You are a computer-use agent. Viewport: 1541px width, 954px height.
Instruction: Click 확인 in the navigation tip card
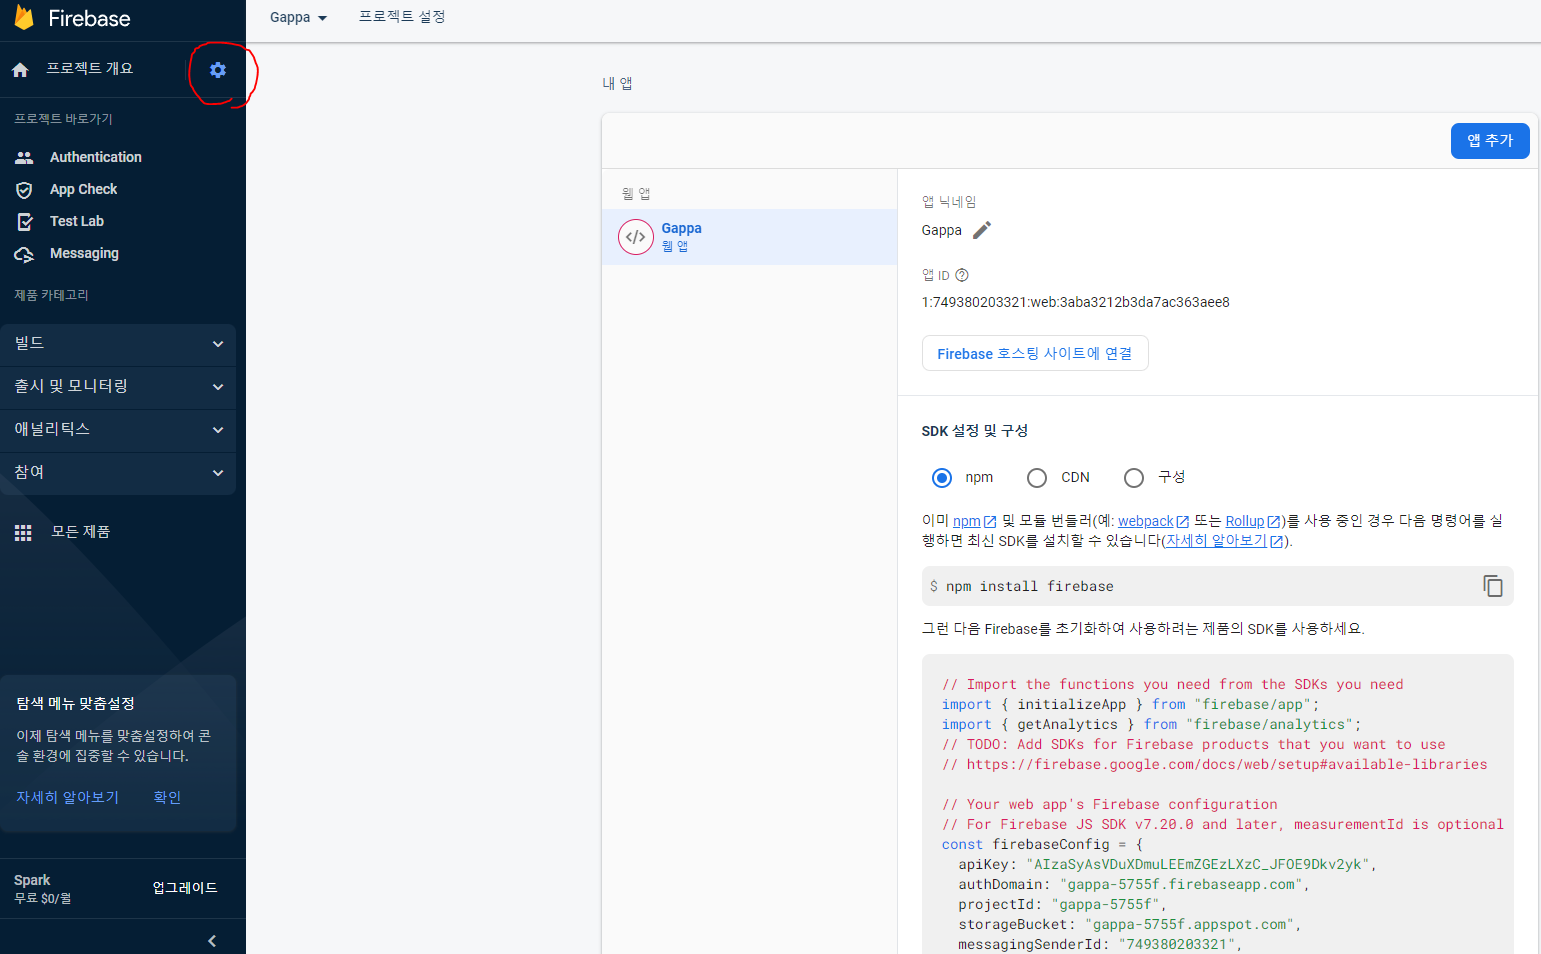[x=167, y=797]
